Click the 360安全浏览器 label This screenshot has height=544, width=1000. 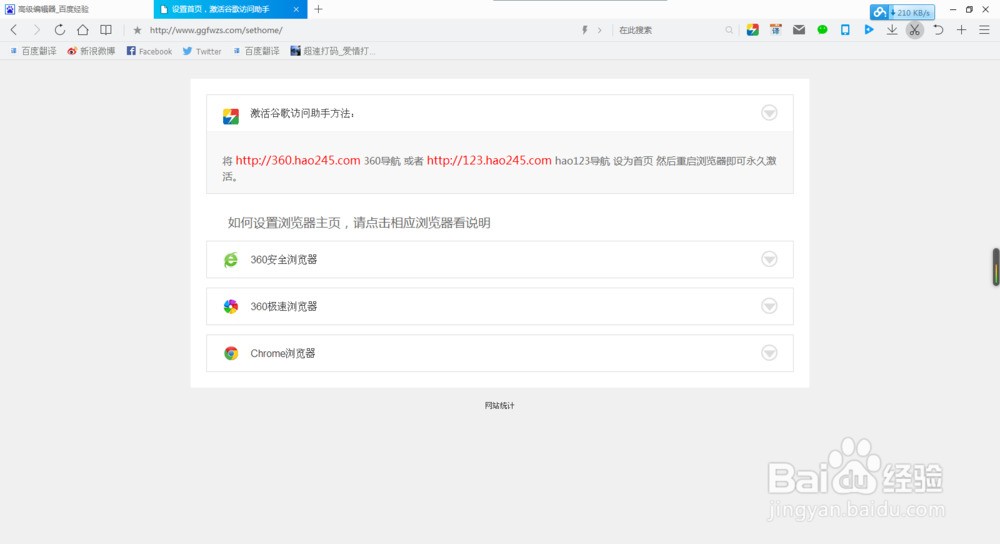tap(284, 260)
